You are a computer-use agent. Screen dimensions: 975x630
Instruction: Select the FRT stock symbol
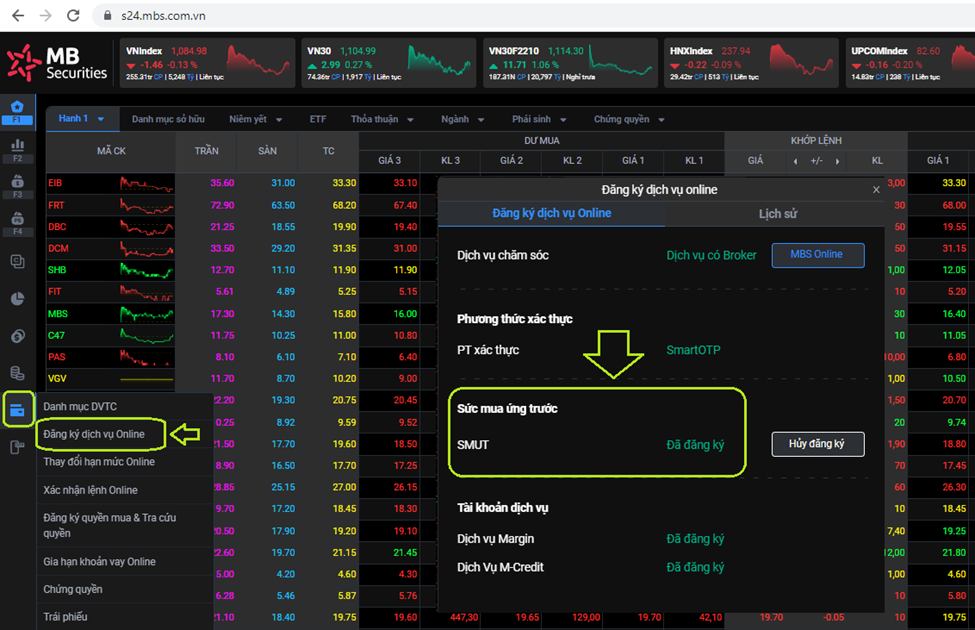tap(56, 205)
